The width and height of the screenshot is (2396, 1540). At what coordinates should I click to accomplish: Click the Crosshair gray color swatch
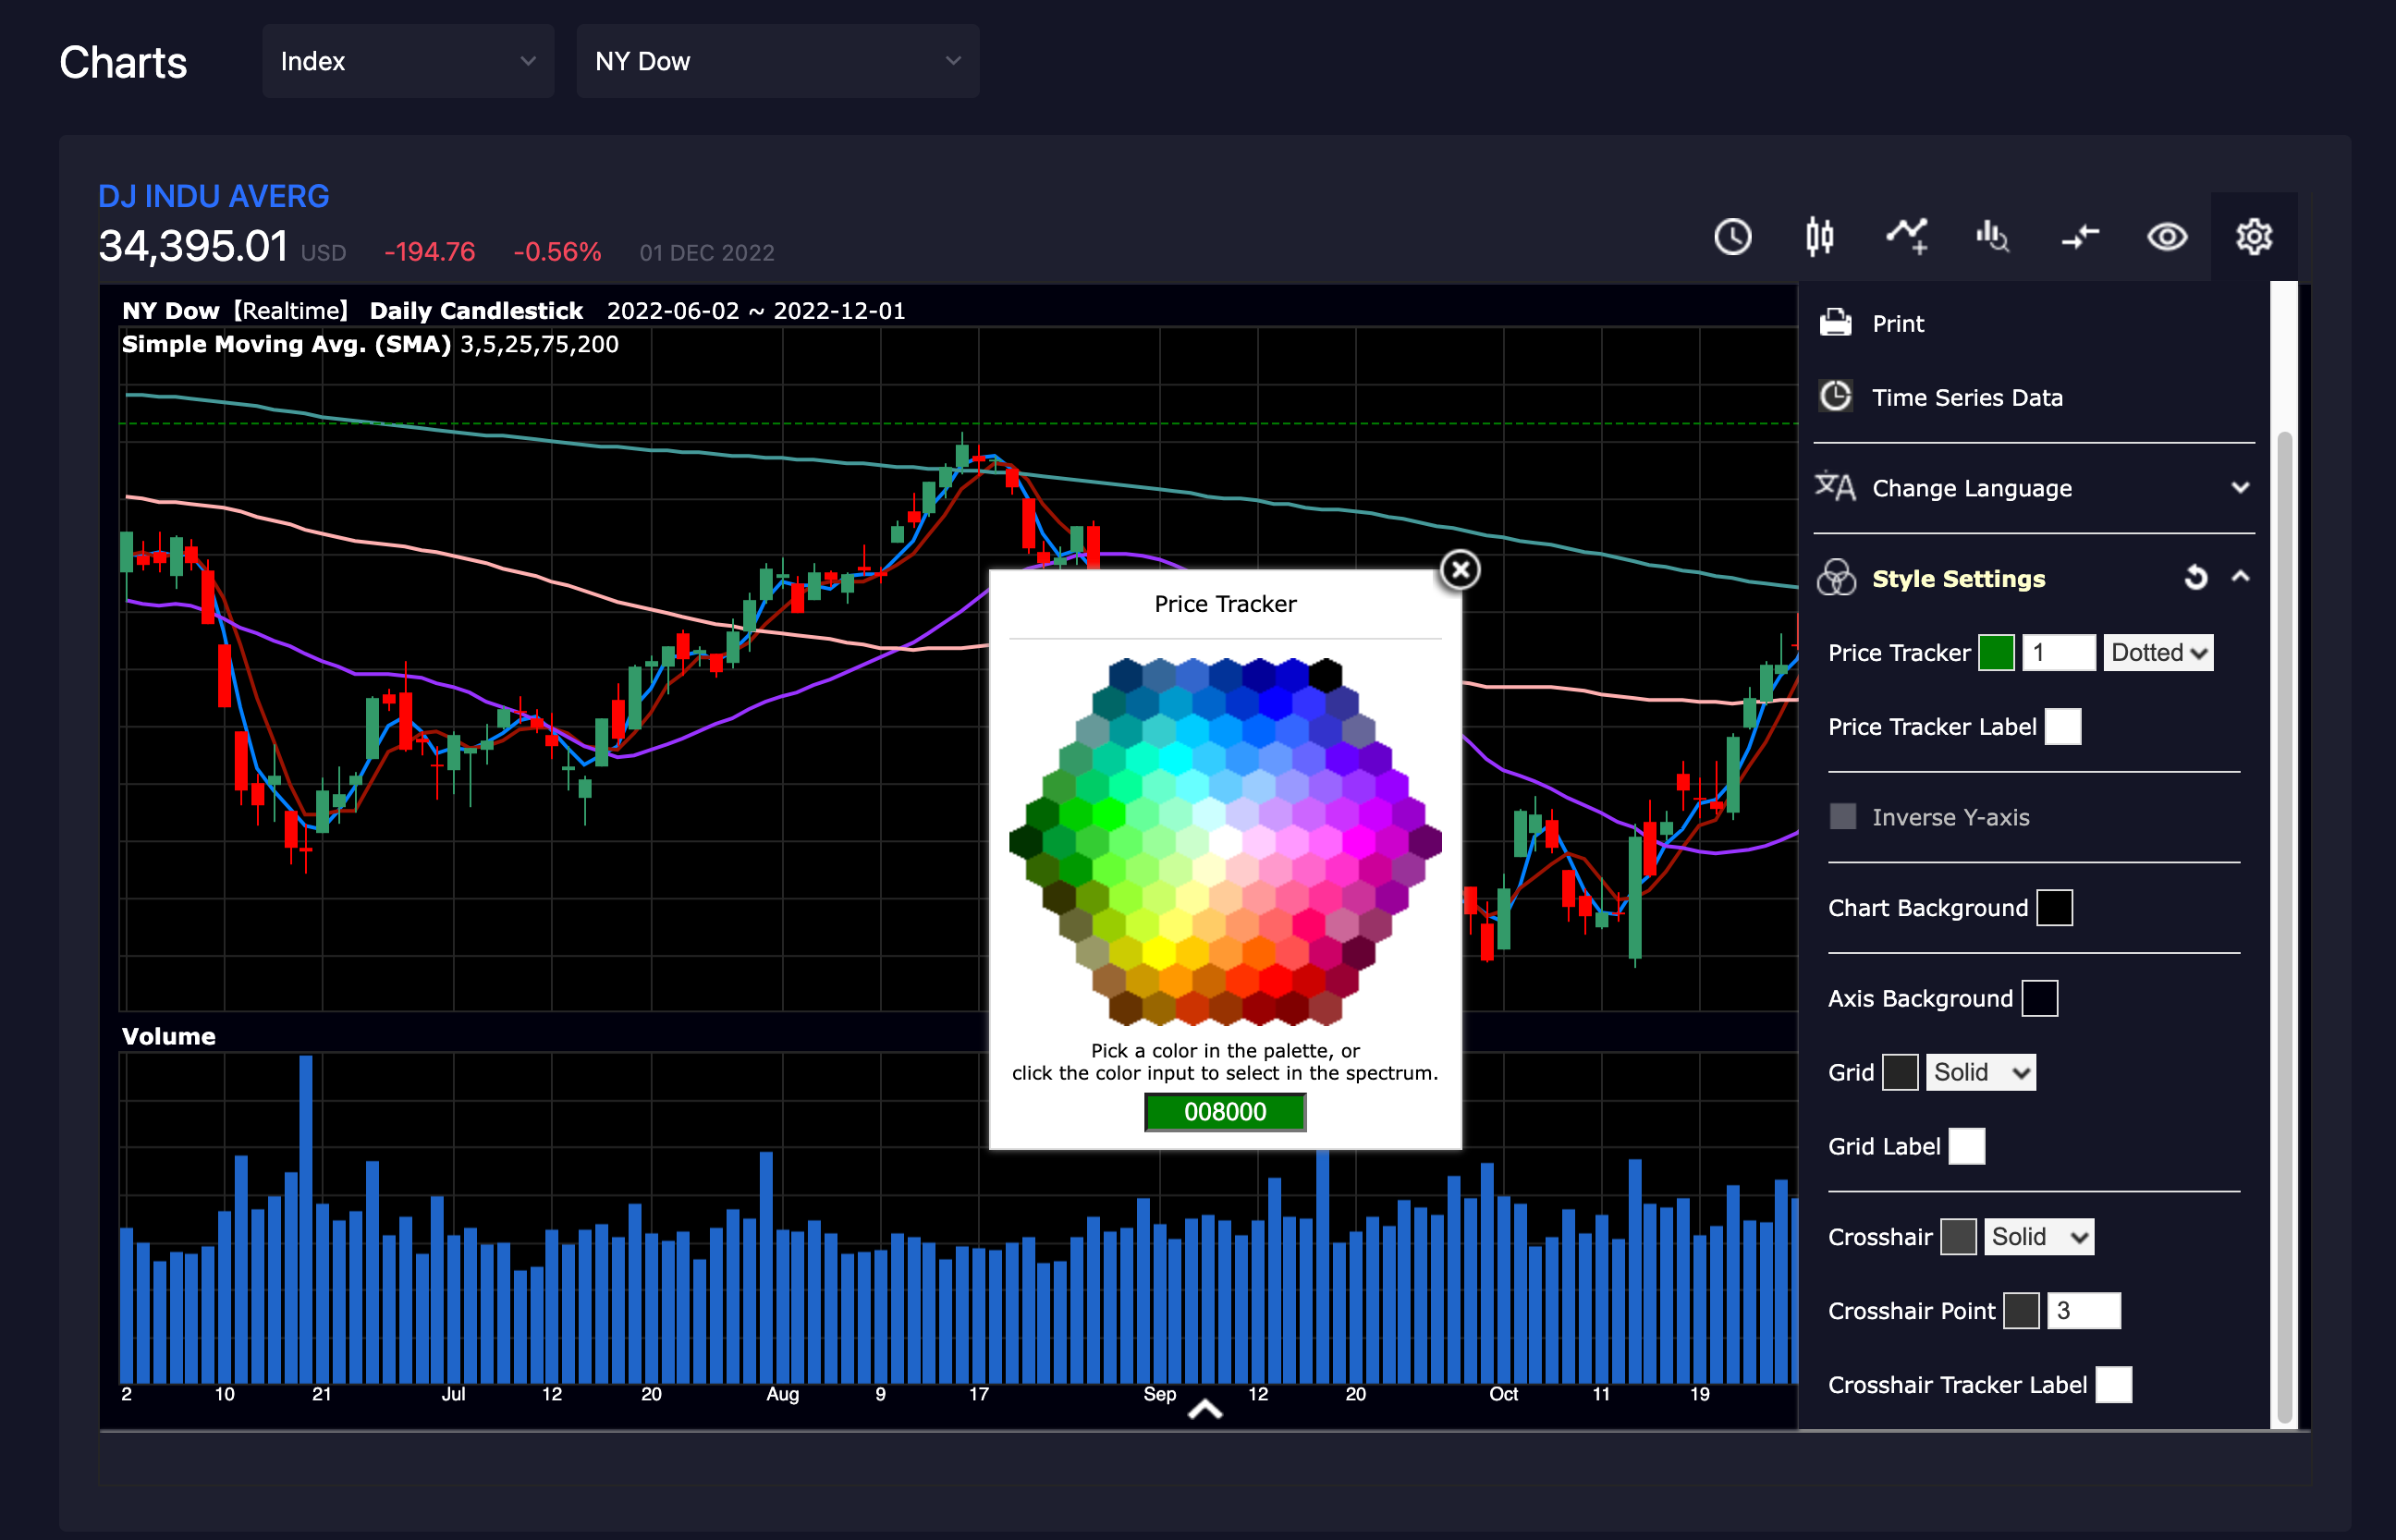coord(1958,1238)
